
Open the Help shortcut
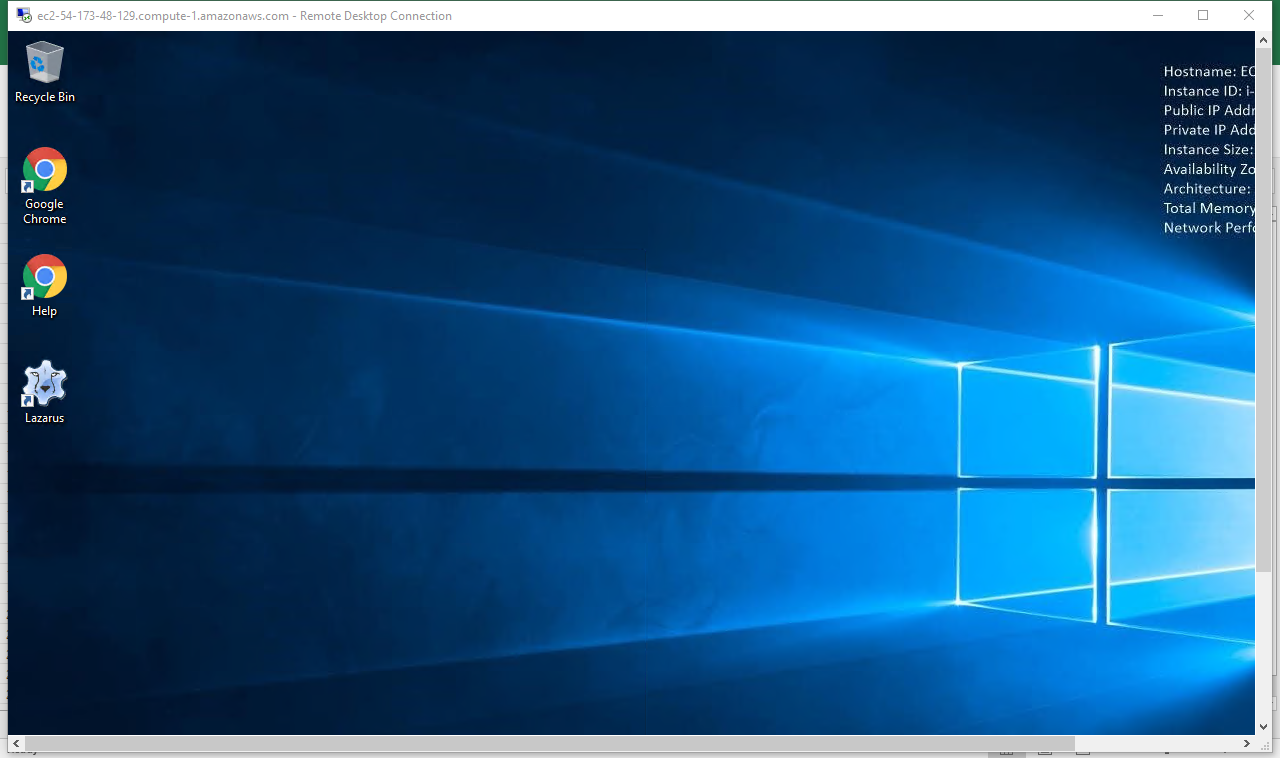(x=44, y=278)
